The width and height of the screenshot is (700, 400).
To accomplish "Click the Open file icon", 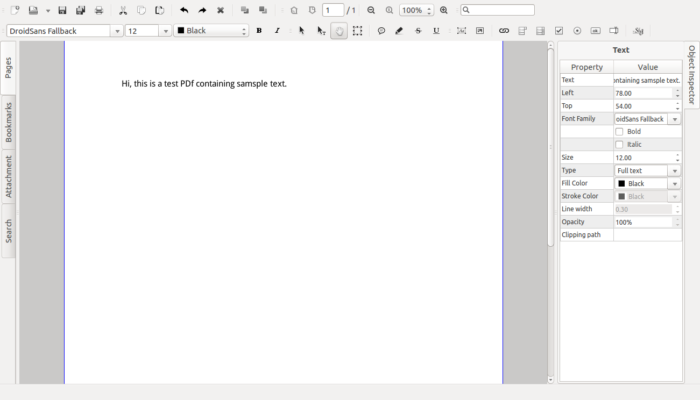I will (x=33, y=10).
